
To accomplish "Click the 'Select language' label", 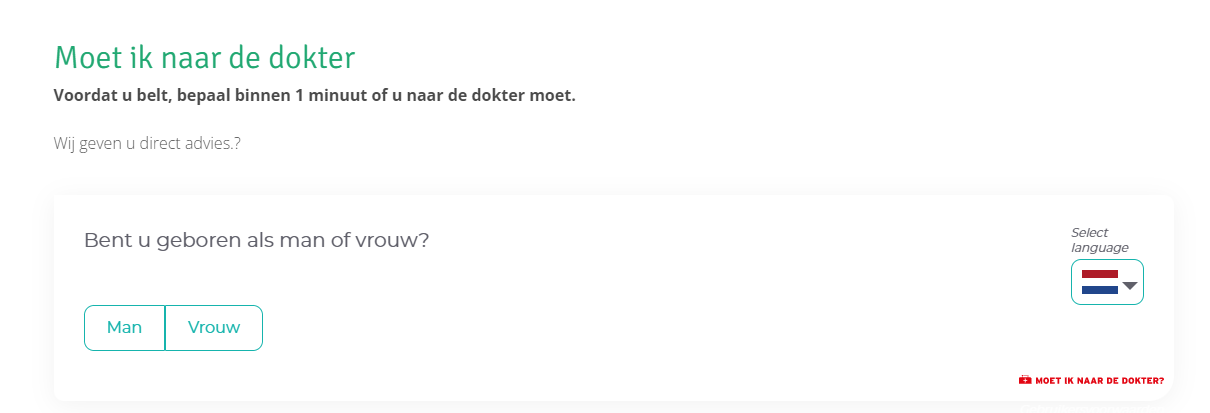I will (1099, 240).
